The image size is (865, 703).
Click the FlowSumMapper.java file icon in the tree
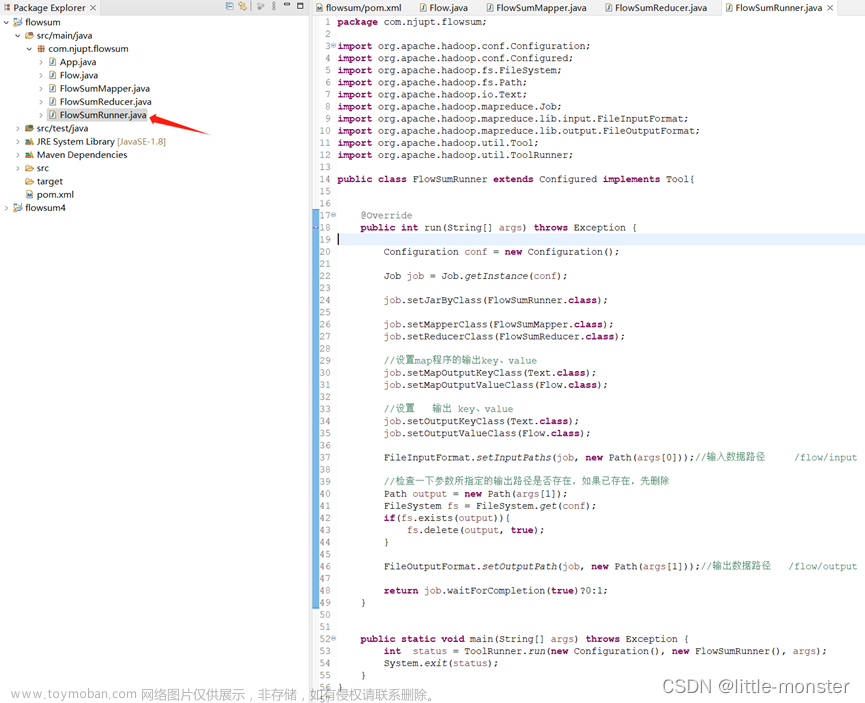[x=52, y=88]
